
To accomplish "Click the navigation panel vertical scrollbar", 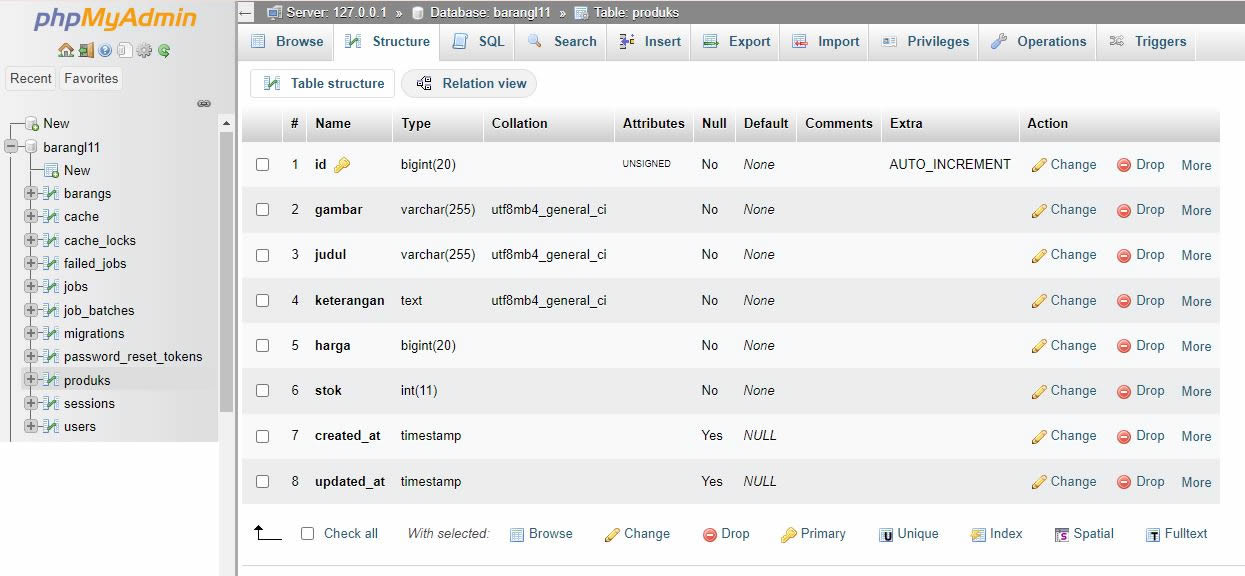I will (226, 270).
